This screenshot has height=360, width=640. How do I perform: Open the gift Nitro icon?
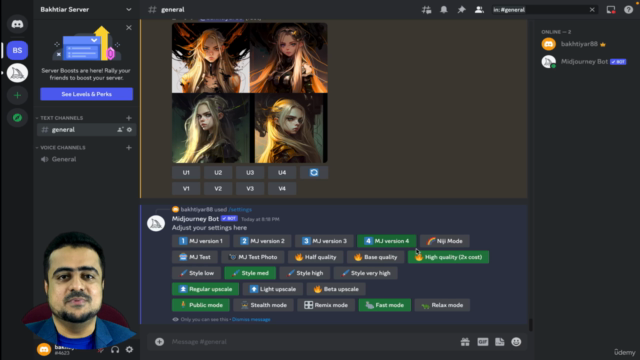[x=465, y=342]
